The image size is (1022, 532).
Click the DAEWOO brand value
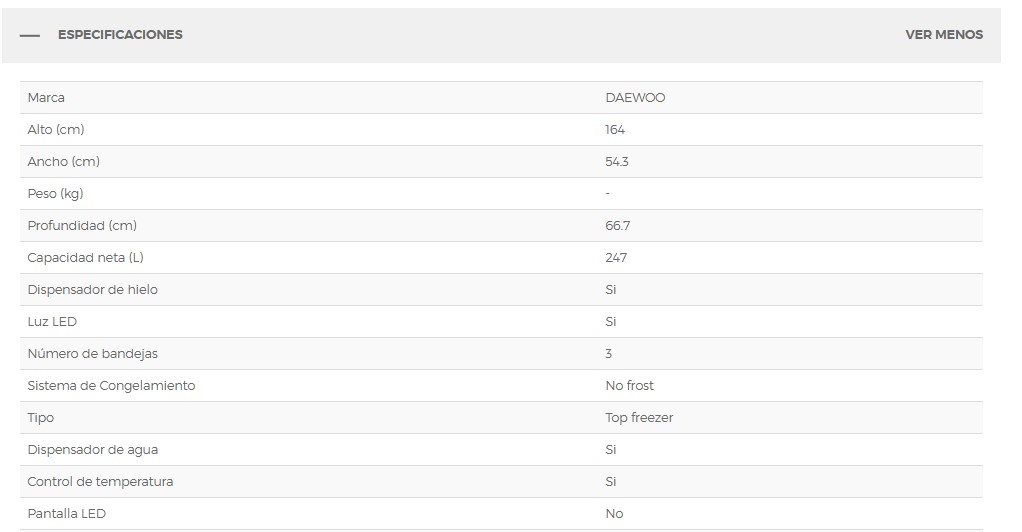point(635,98)
